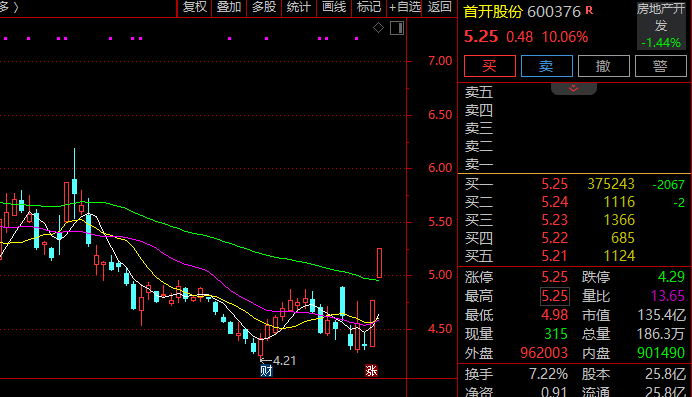Open the 统计 statistics tool

point(299,7)
